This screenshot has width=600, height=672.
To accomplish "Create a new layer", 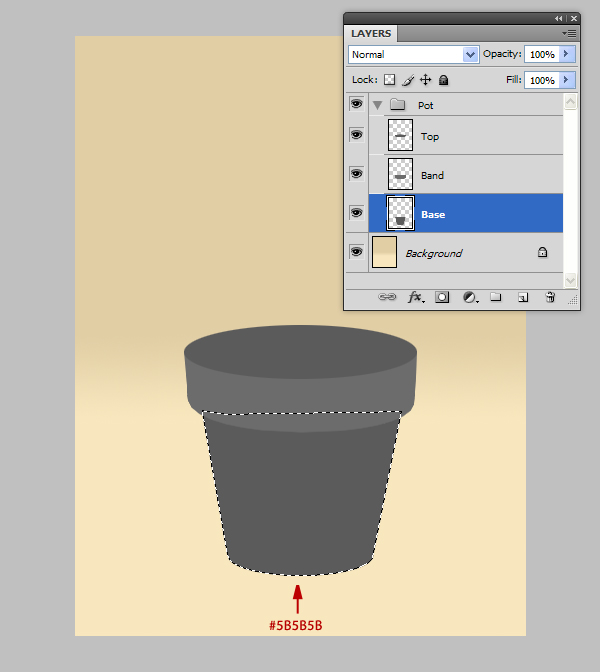I will [x=522, y=297].
